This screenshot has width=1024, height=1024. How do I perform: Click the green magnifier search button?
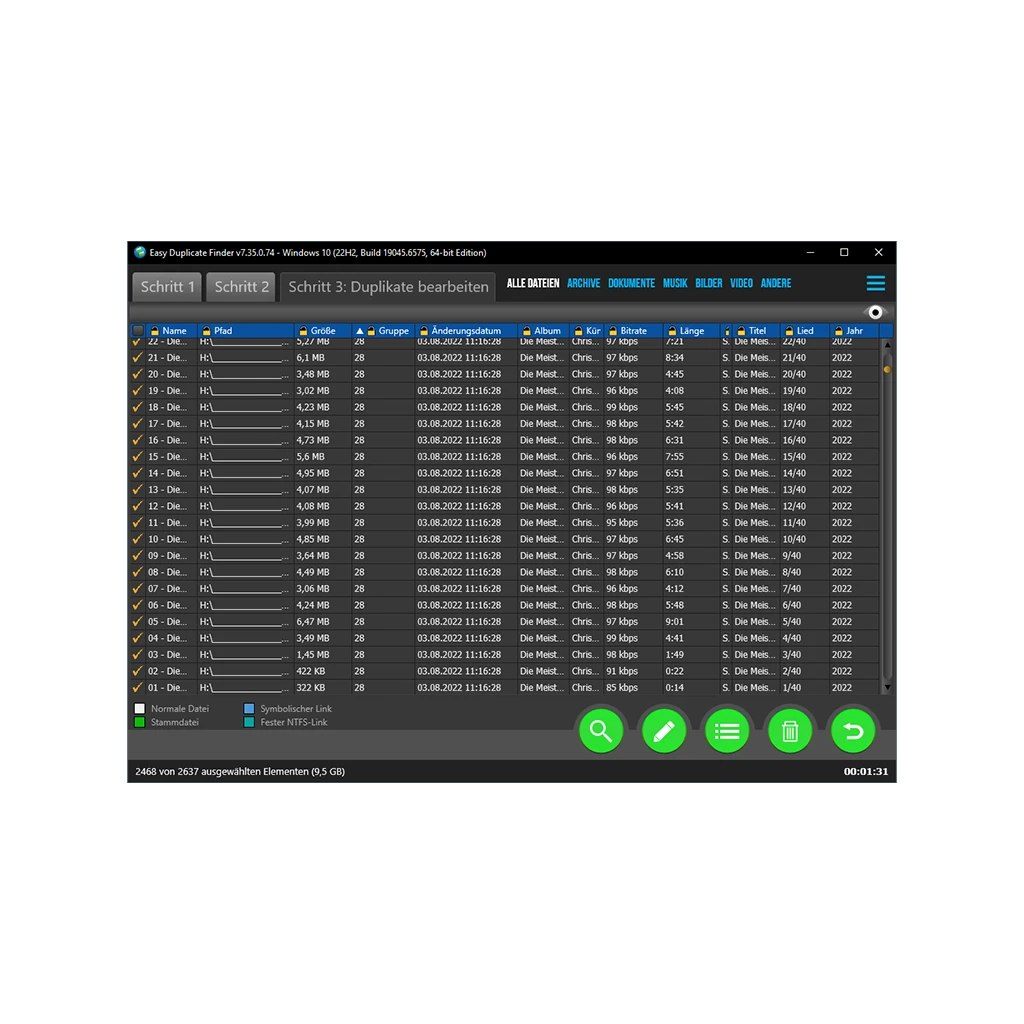coord(601,731)
